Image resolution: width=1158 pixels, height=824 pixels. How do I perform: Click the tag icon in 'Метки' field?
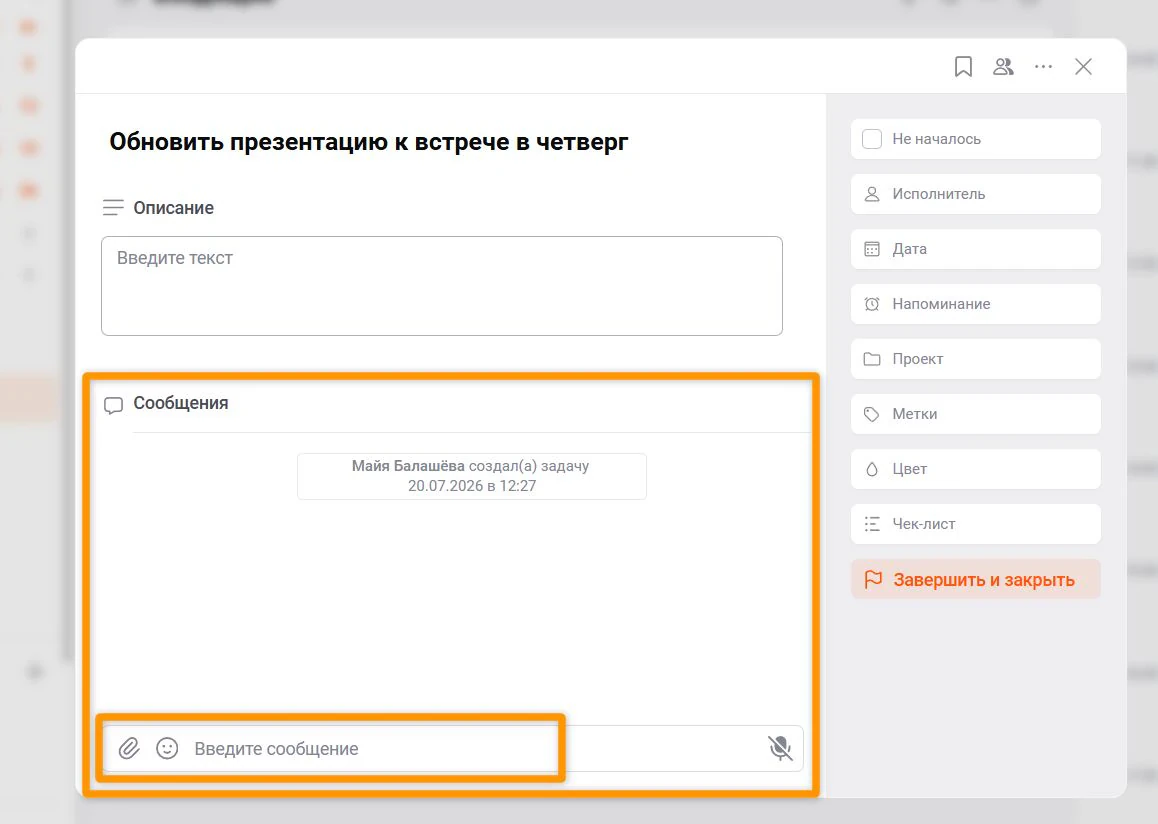tap(872, 414)
